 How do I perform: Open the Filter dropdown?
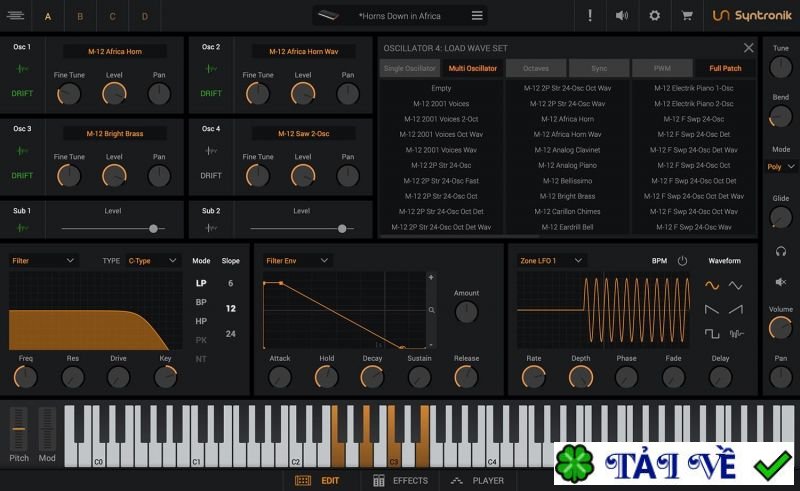coord(43,261)
